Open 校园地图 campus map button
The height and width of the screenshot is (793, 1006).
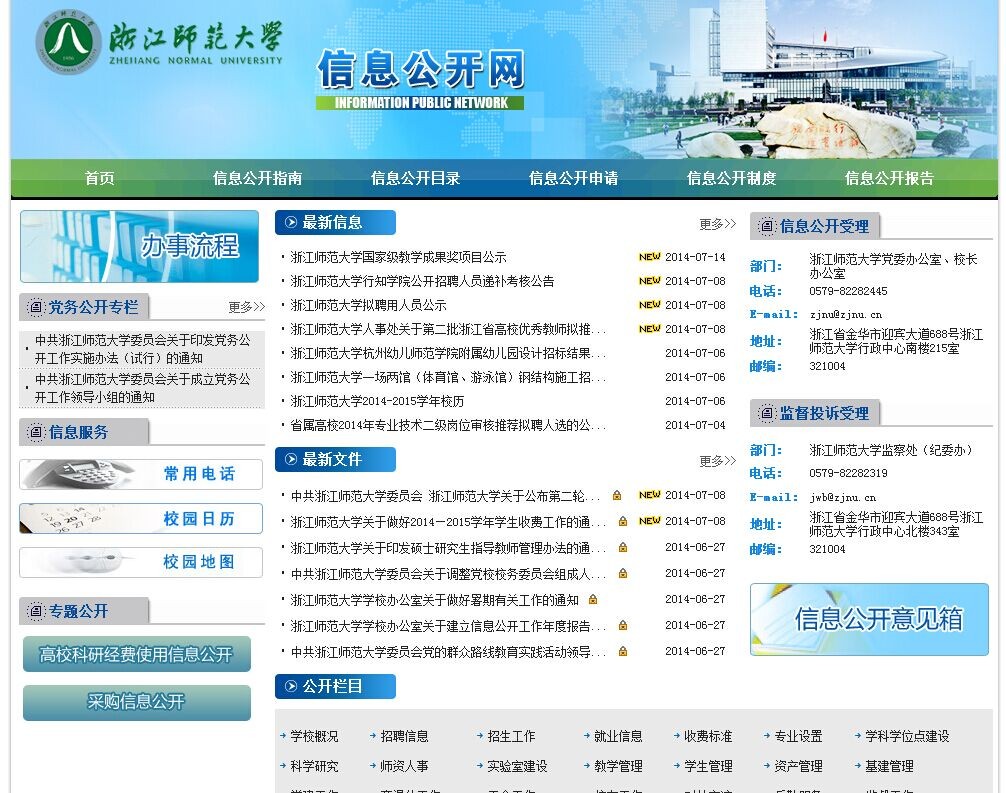click(141, 562)
